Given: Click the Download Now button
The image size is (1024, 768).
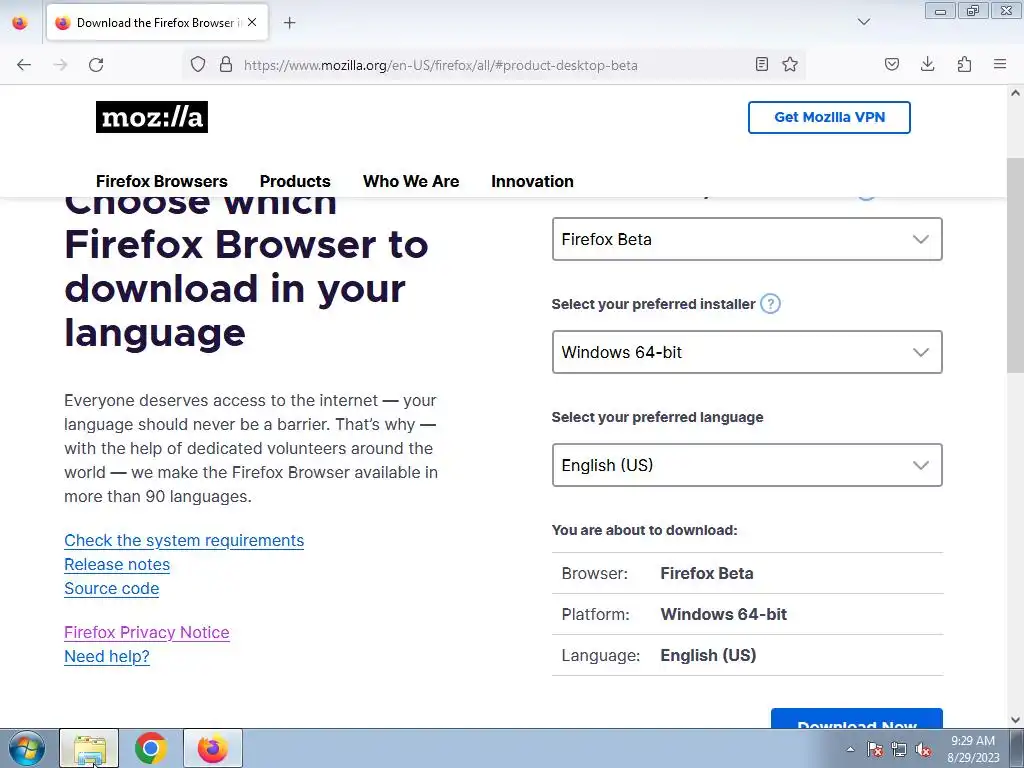Looking at the screenshot, I should (857, 718).
